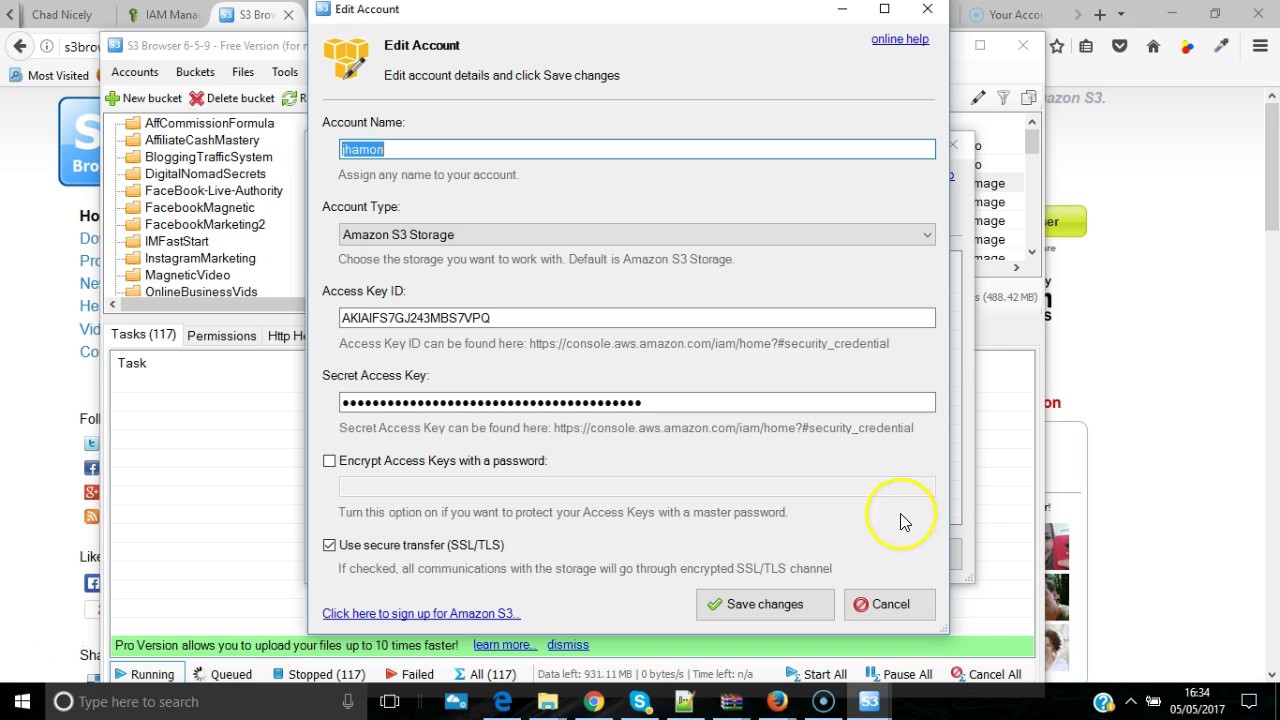Screen dimensions: 1280x720
Task: Click the New bucket toolbar icon
Action: [x=113, y=98]
